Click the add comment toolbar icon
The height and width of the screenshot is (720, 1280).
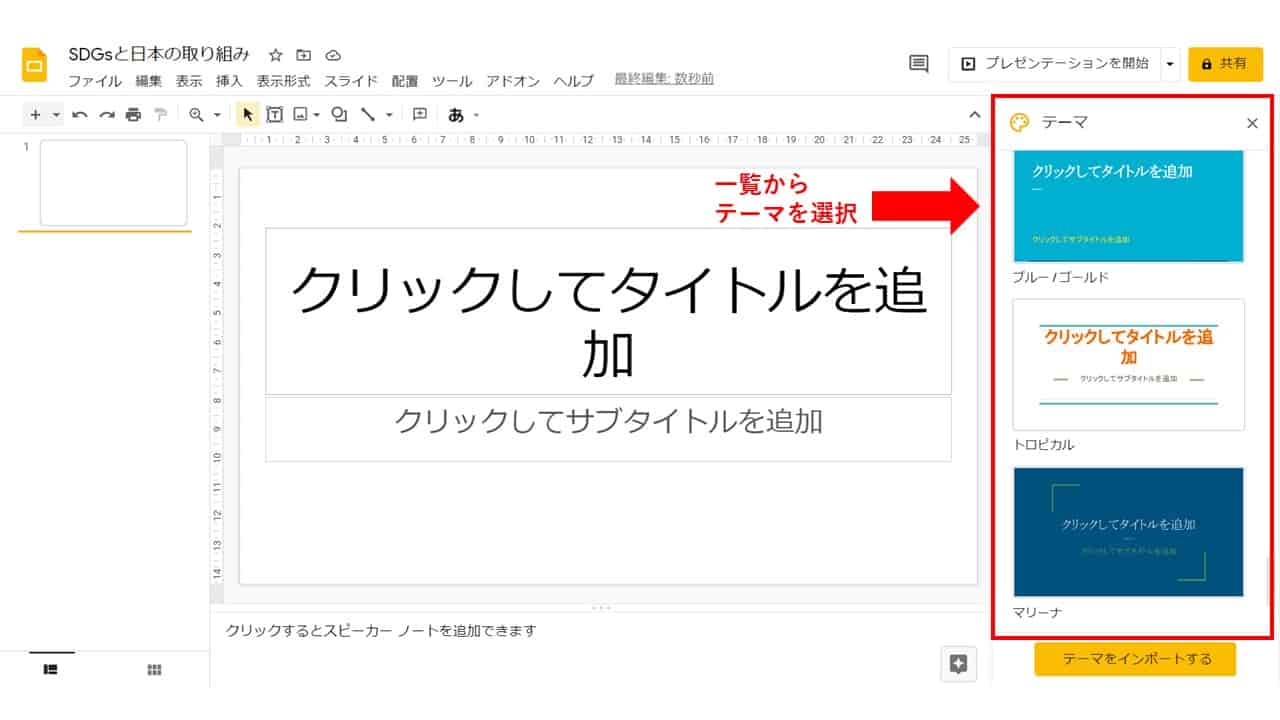point(420,115)
